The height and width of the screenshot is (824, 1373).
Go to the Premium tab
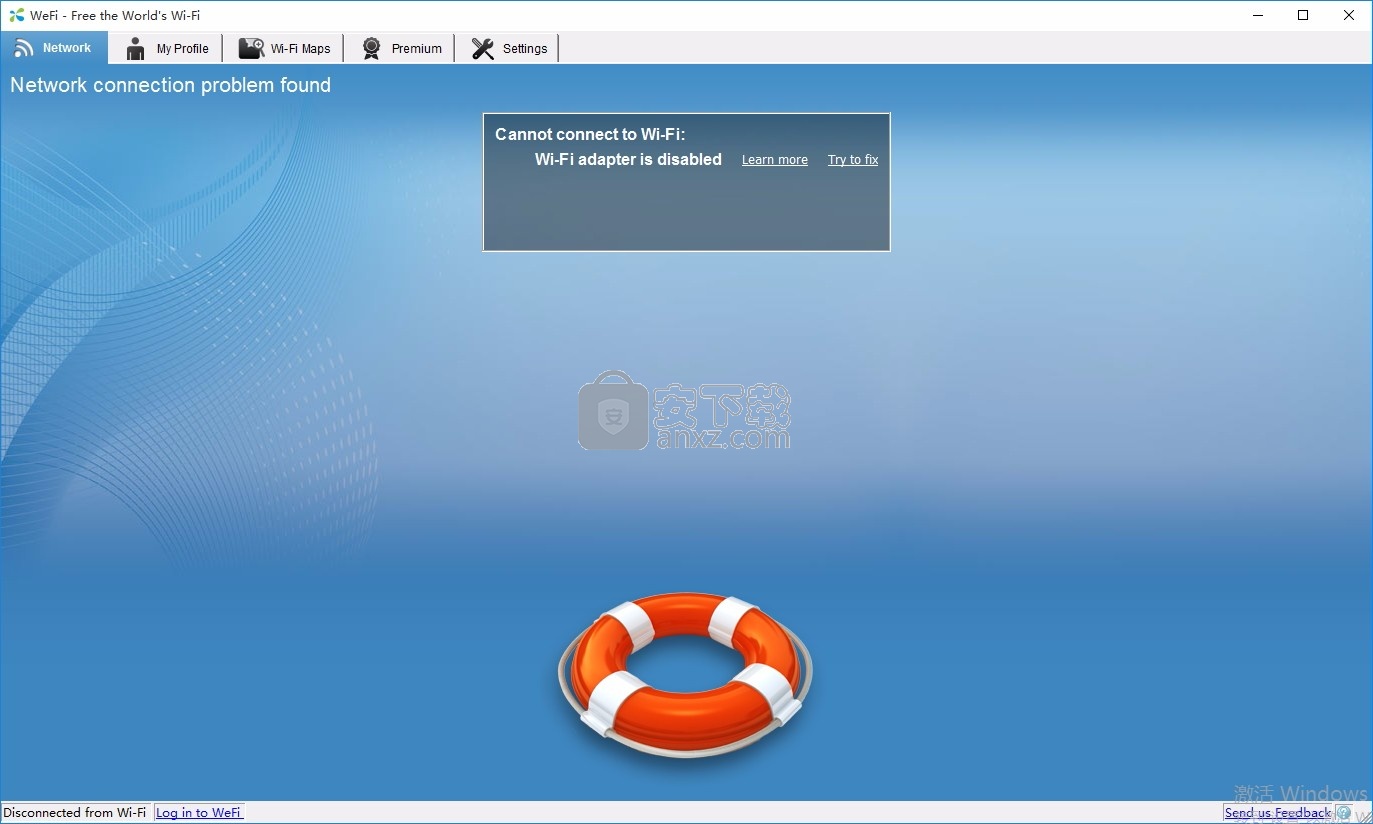pyautogui.click(x=400, y=48)
